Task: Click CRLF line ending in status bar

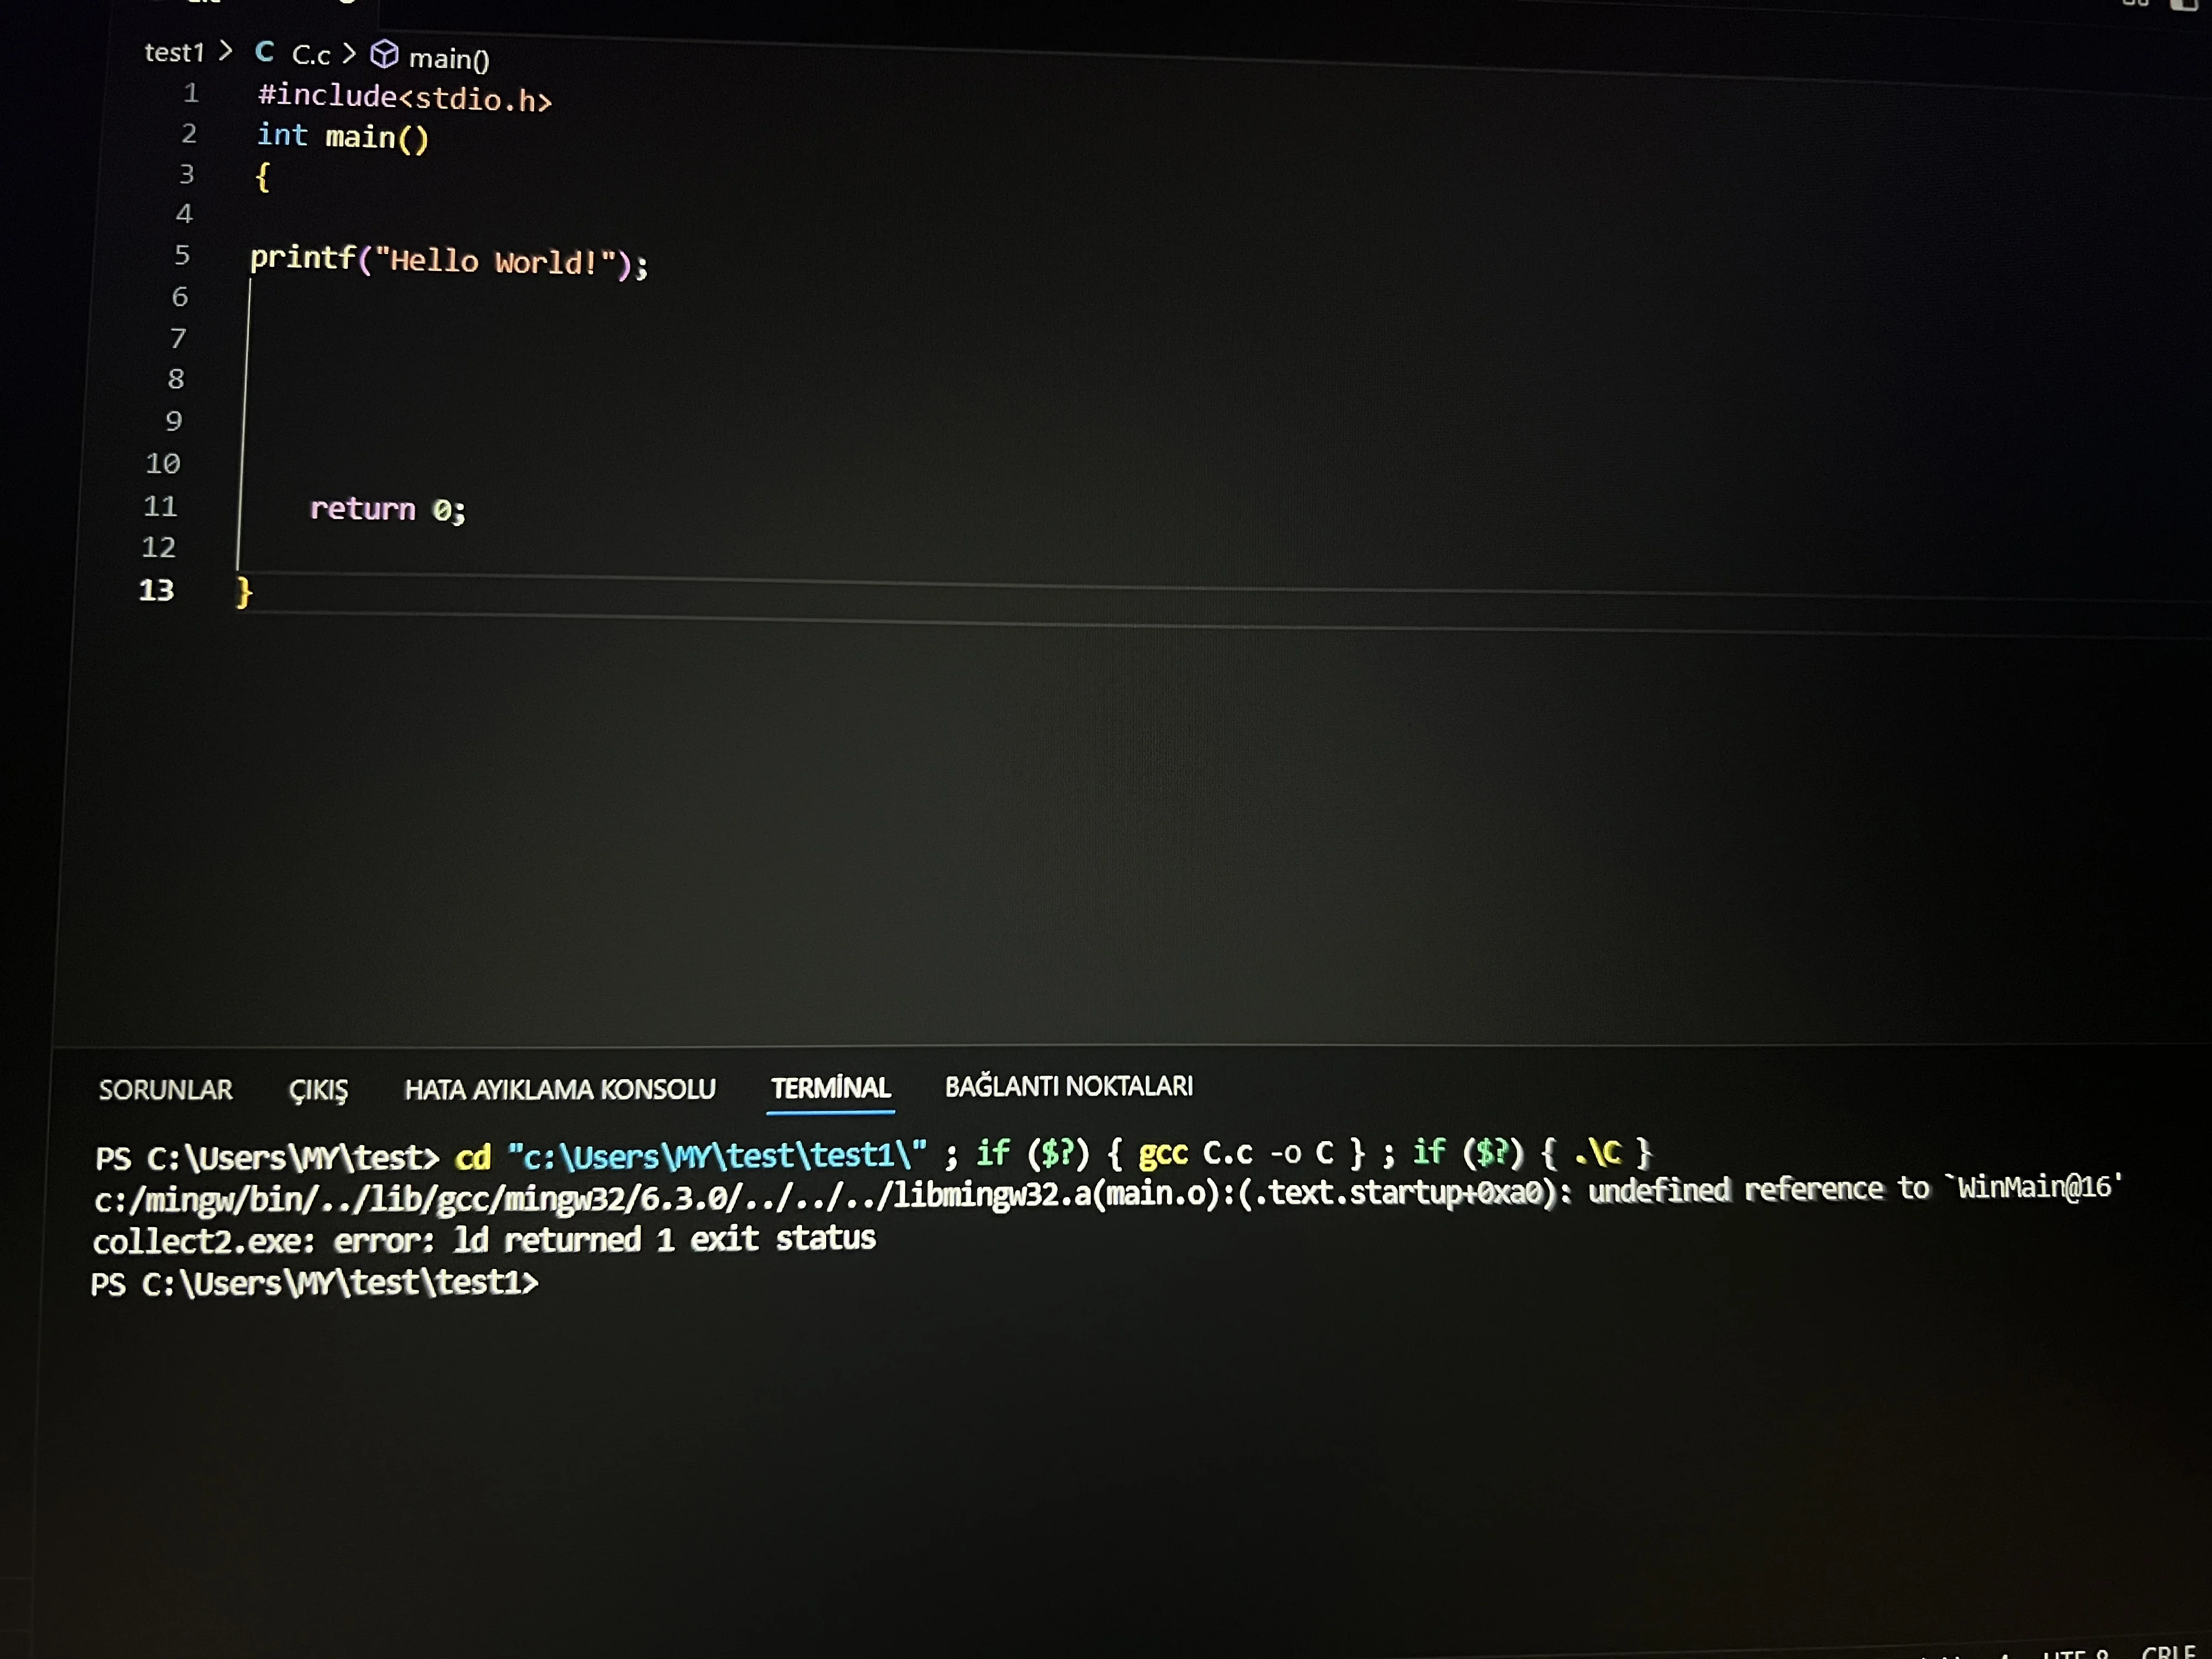Action: pyautogui.click(x=2168, y=1651)
